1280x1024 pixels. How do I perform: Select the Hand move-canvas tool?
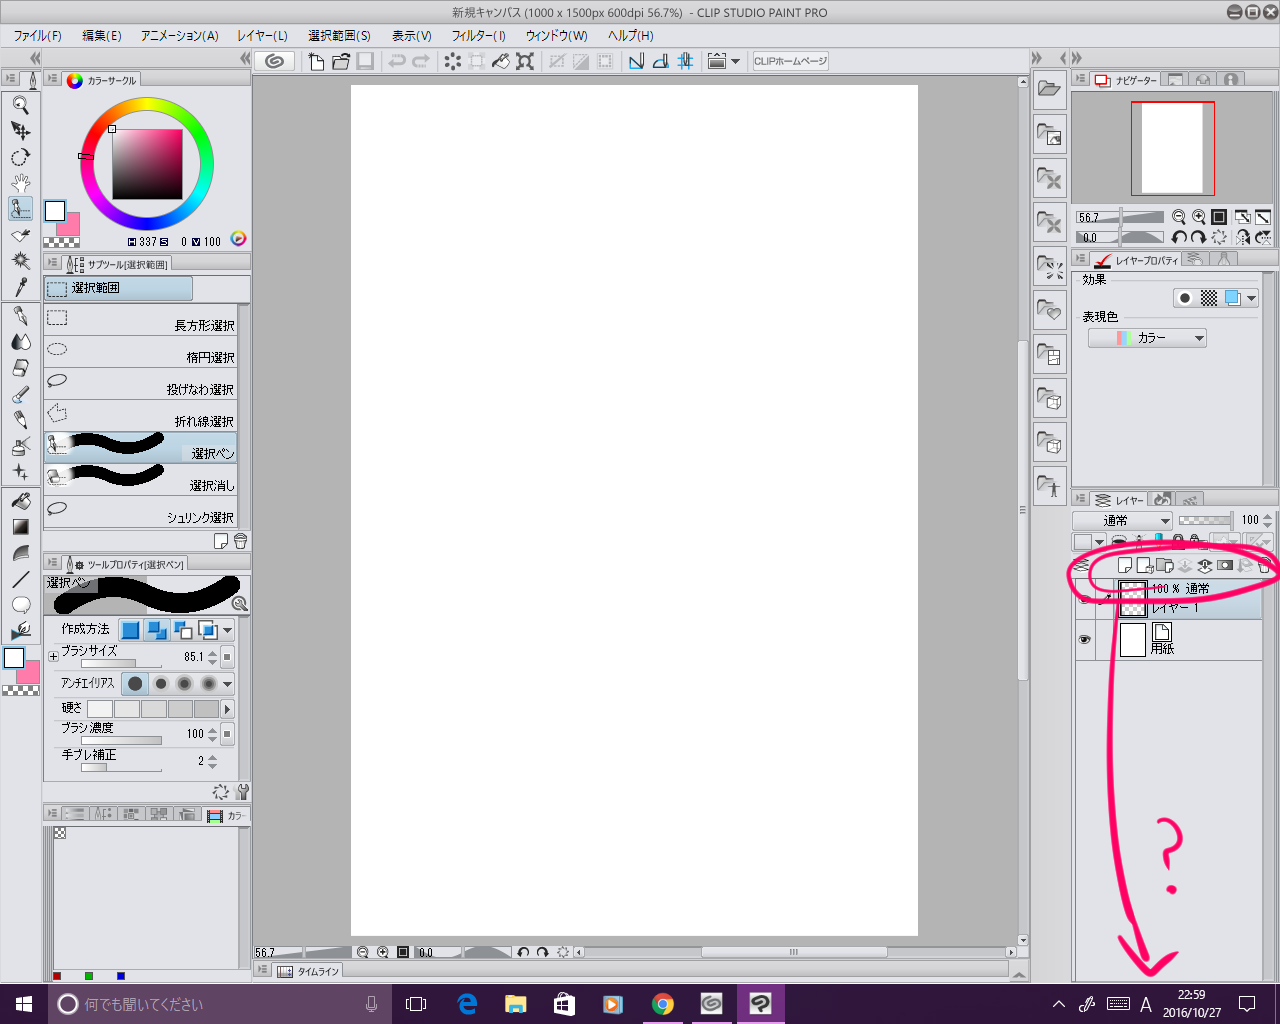(x=20, y=183)
